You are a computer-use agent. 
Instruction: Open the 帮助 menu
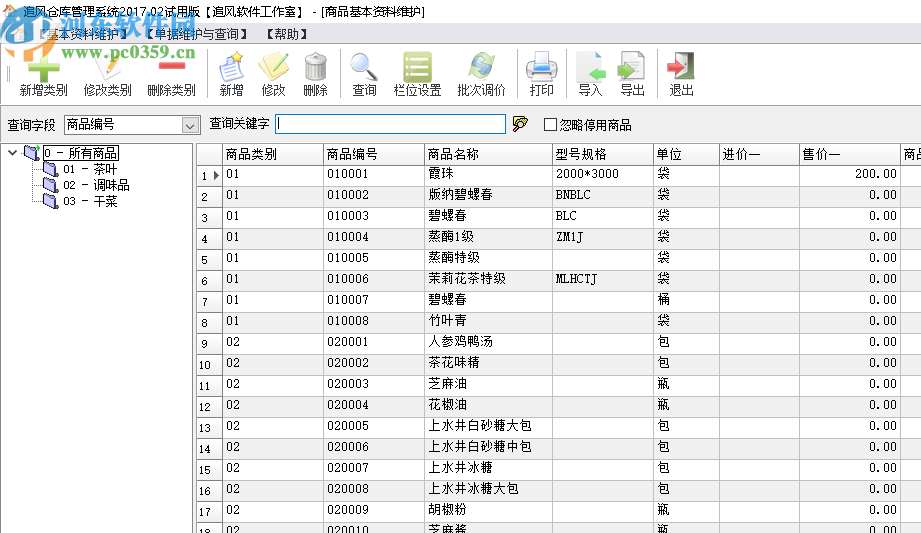pos(287,34)
